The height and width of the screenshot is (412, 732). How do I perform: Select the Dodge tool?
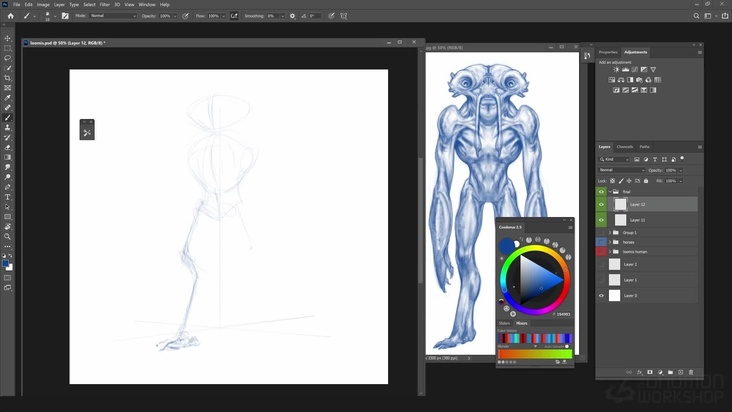(x=7, y=177)
